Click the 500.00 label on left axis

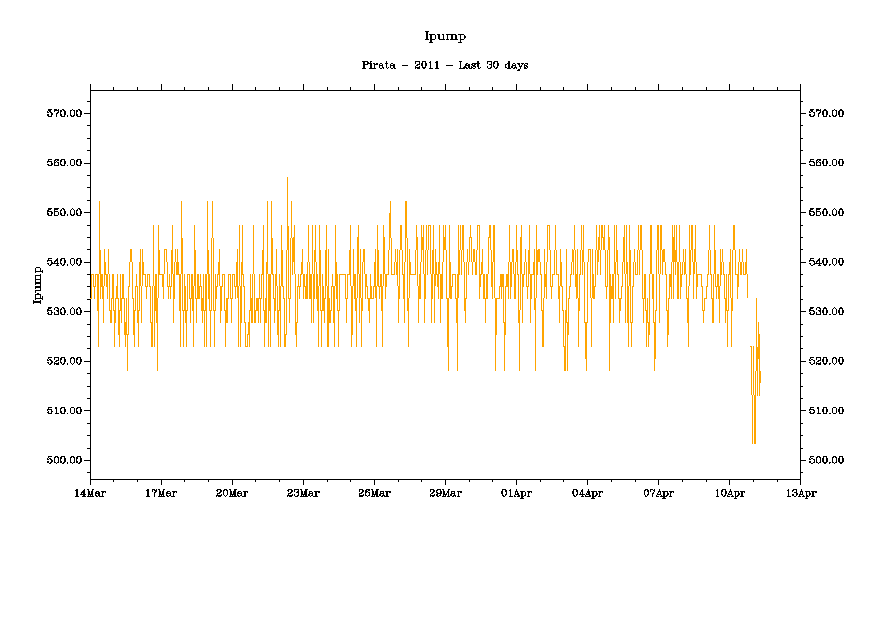[x=64, y=461]
